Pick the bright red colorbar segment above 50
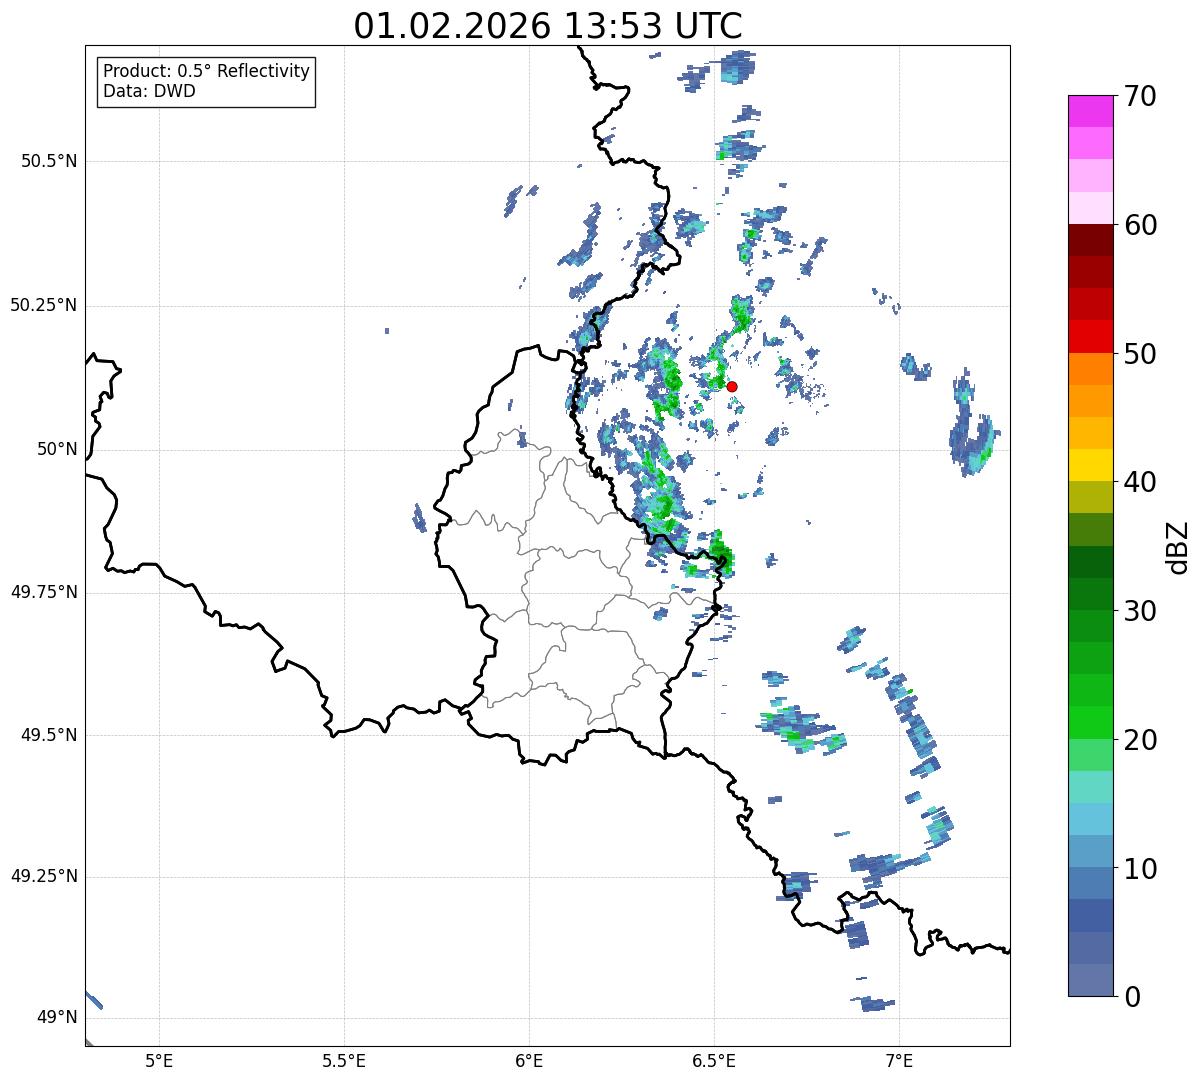 click(1091, 336)
